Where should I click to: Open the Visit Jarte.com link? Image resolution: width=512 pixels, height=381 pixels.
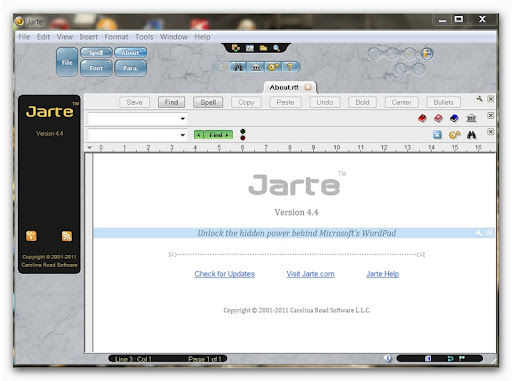point(310,274)
